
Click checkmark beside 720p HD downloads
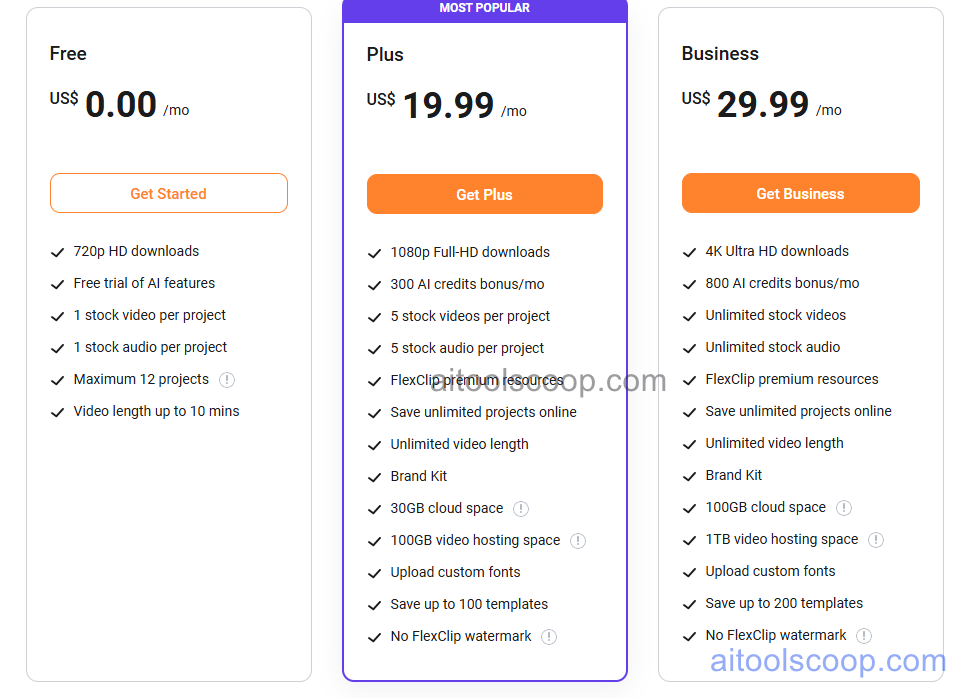(x=58, y=251)
